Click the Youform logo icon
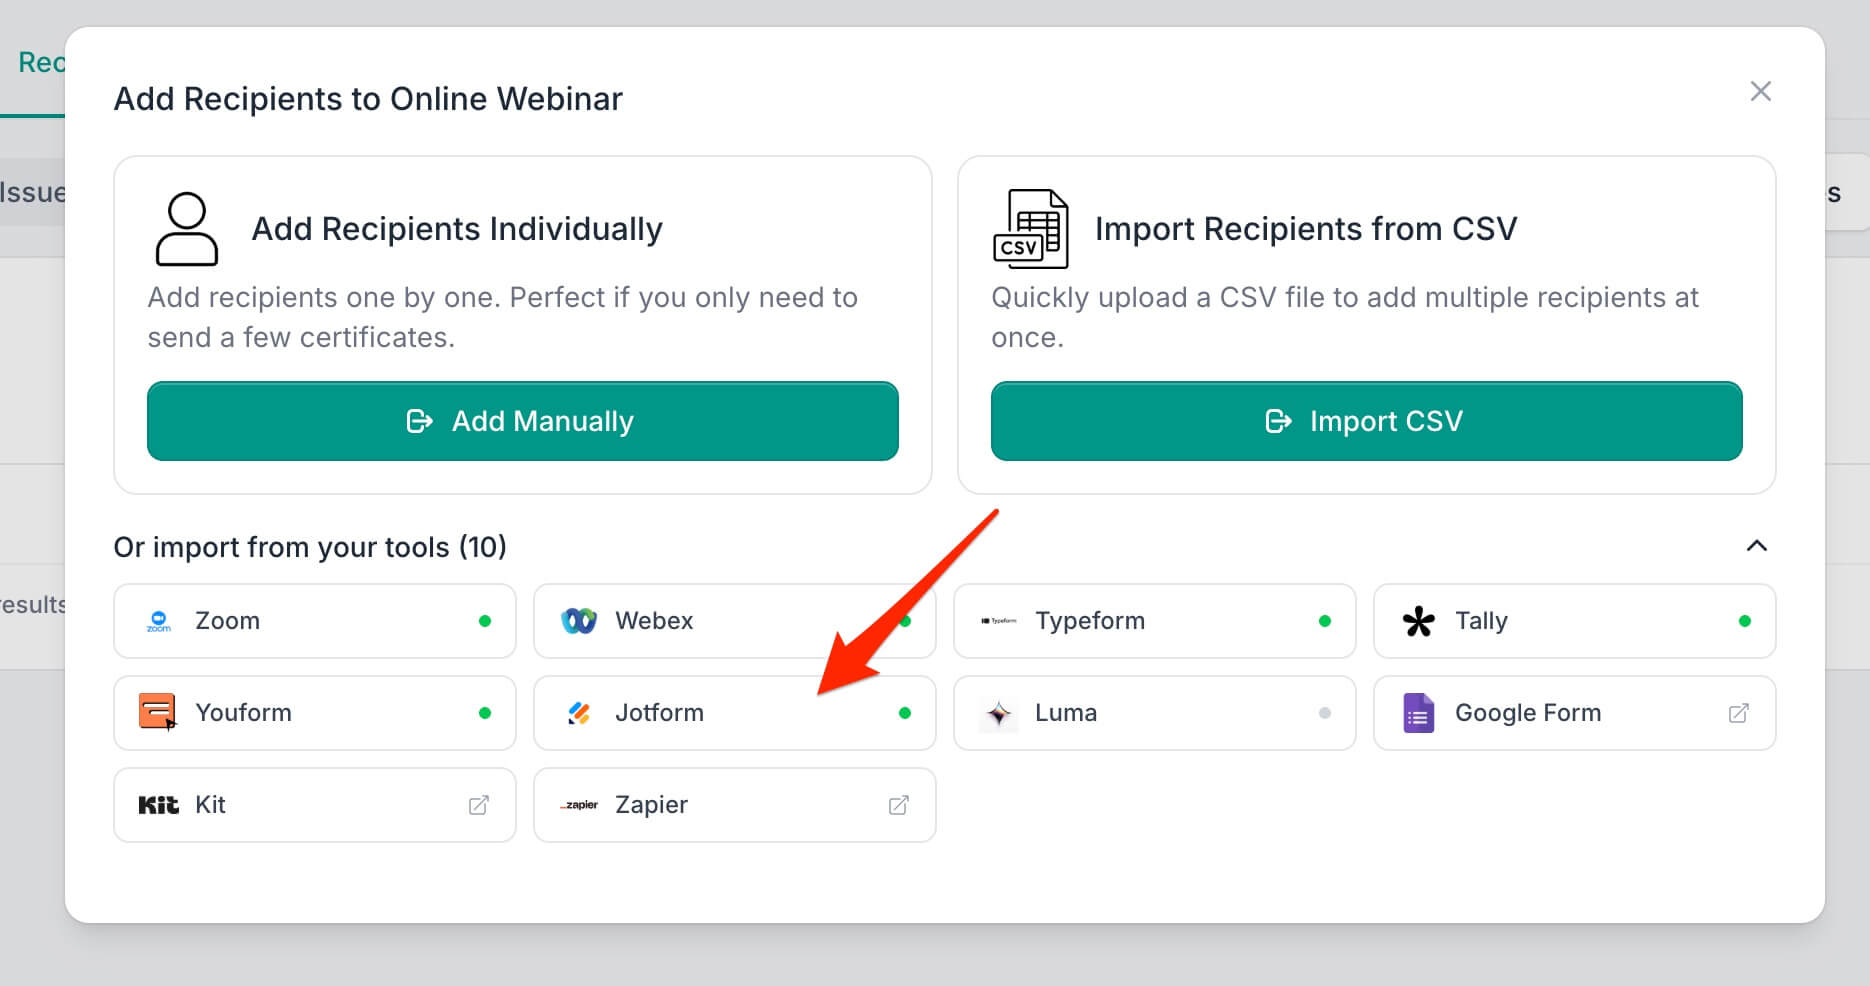The width and height of the screenshot is (1870, 986). click(x=158, y=712)
